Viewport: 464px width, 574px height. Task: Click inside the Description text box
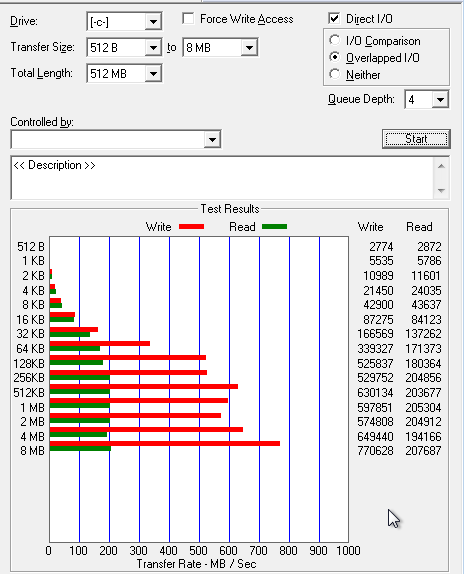click(223, 178)
